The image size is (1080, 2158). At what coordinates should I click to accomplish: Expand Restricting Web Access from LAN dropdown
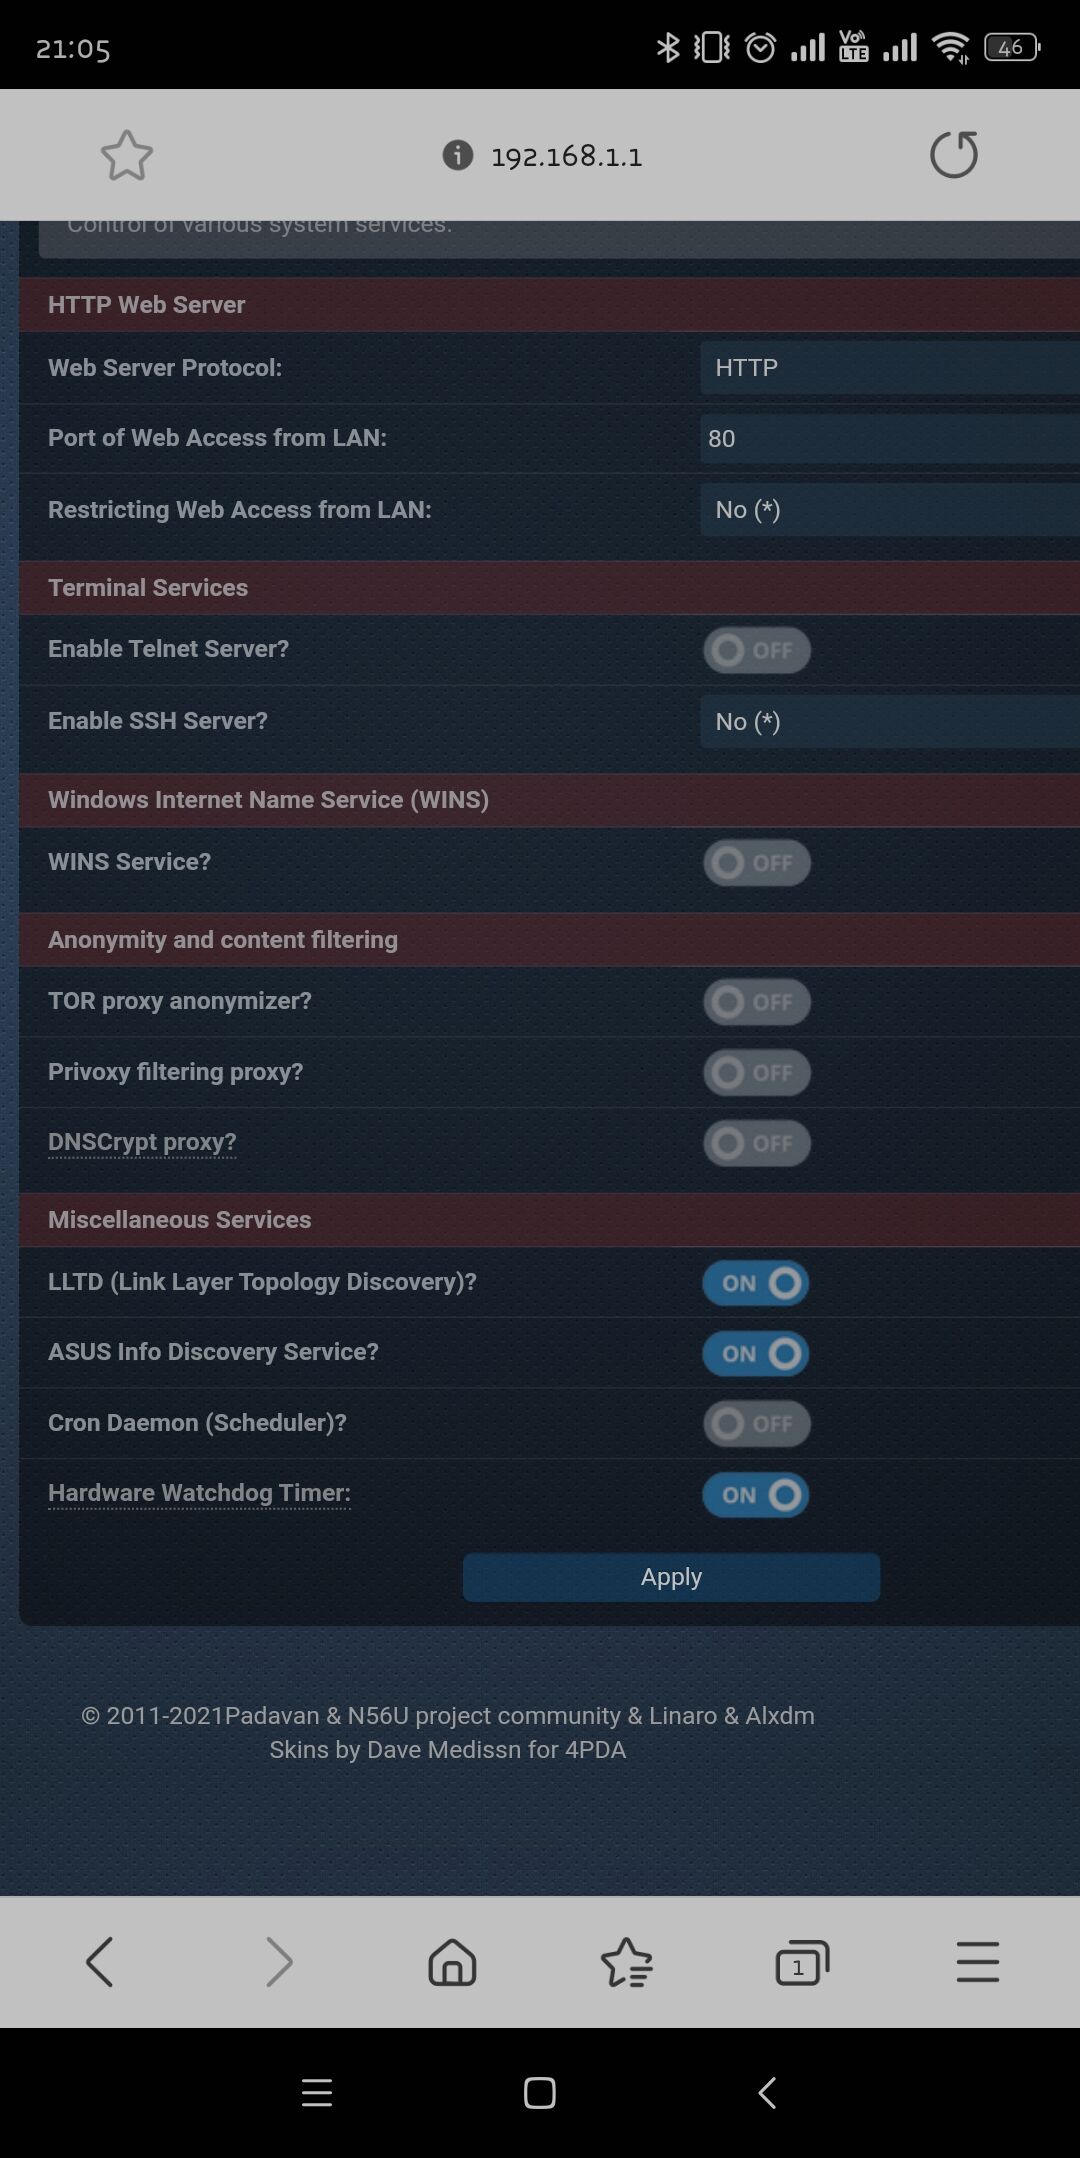click(x=889, y=510)
